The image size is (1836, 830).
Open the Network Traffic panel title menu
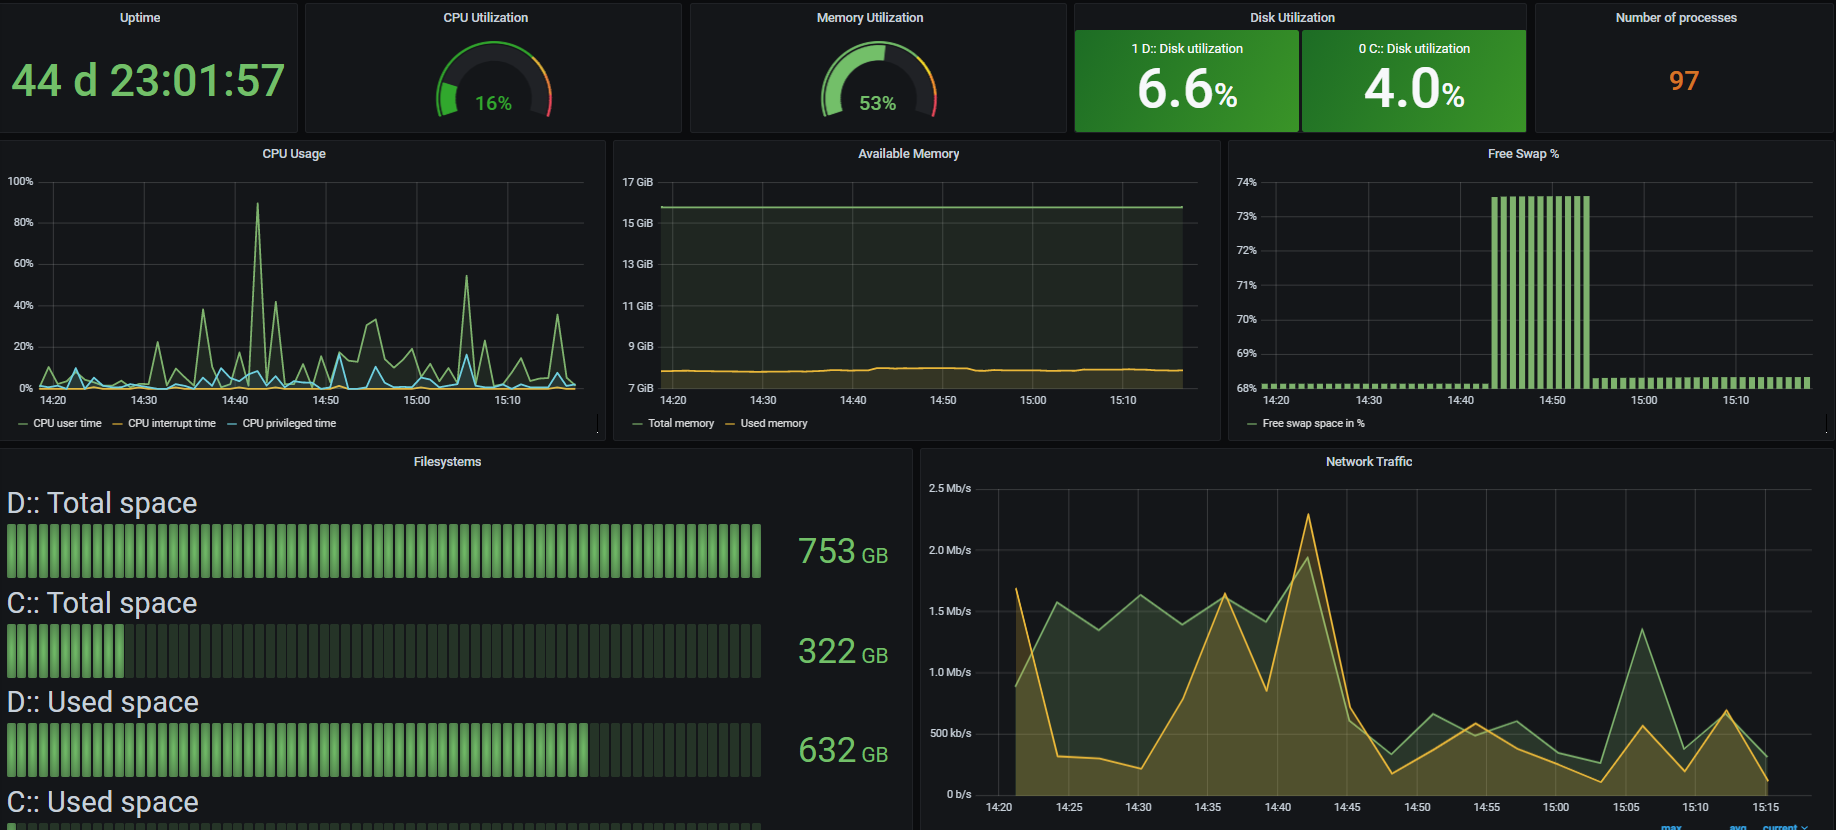[x=1368, y=462]
